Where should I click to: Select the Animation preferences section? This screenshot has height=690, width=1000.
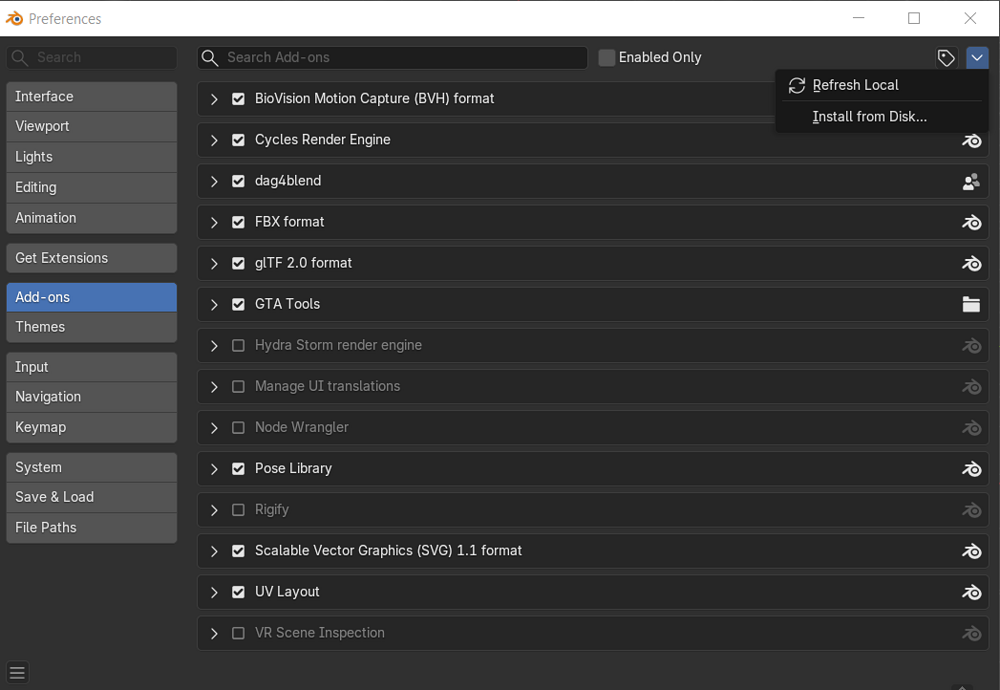tap(91, 218)
